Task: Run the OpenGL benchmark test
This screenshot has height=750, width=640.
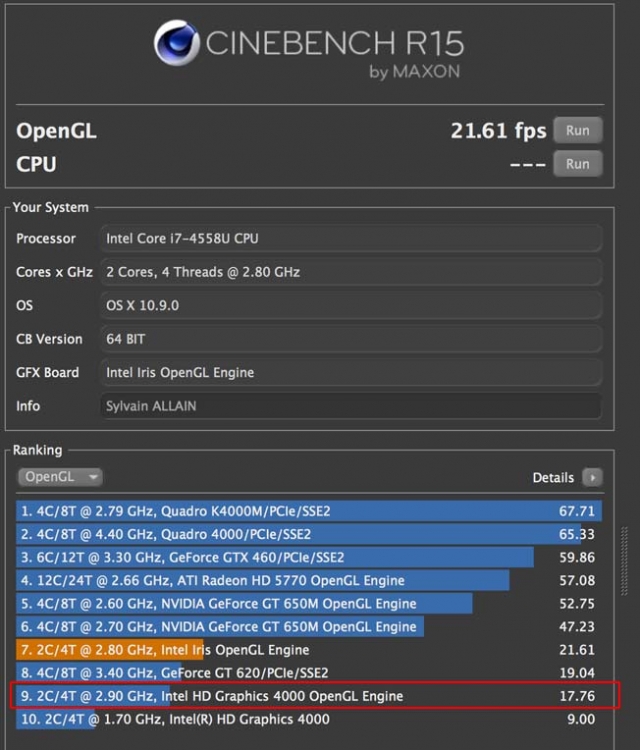Action: pyautogui.click(x=578, y=130)
